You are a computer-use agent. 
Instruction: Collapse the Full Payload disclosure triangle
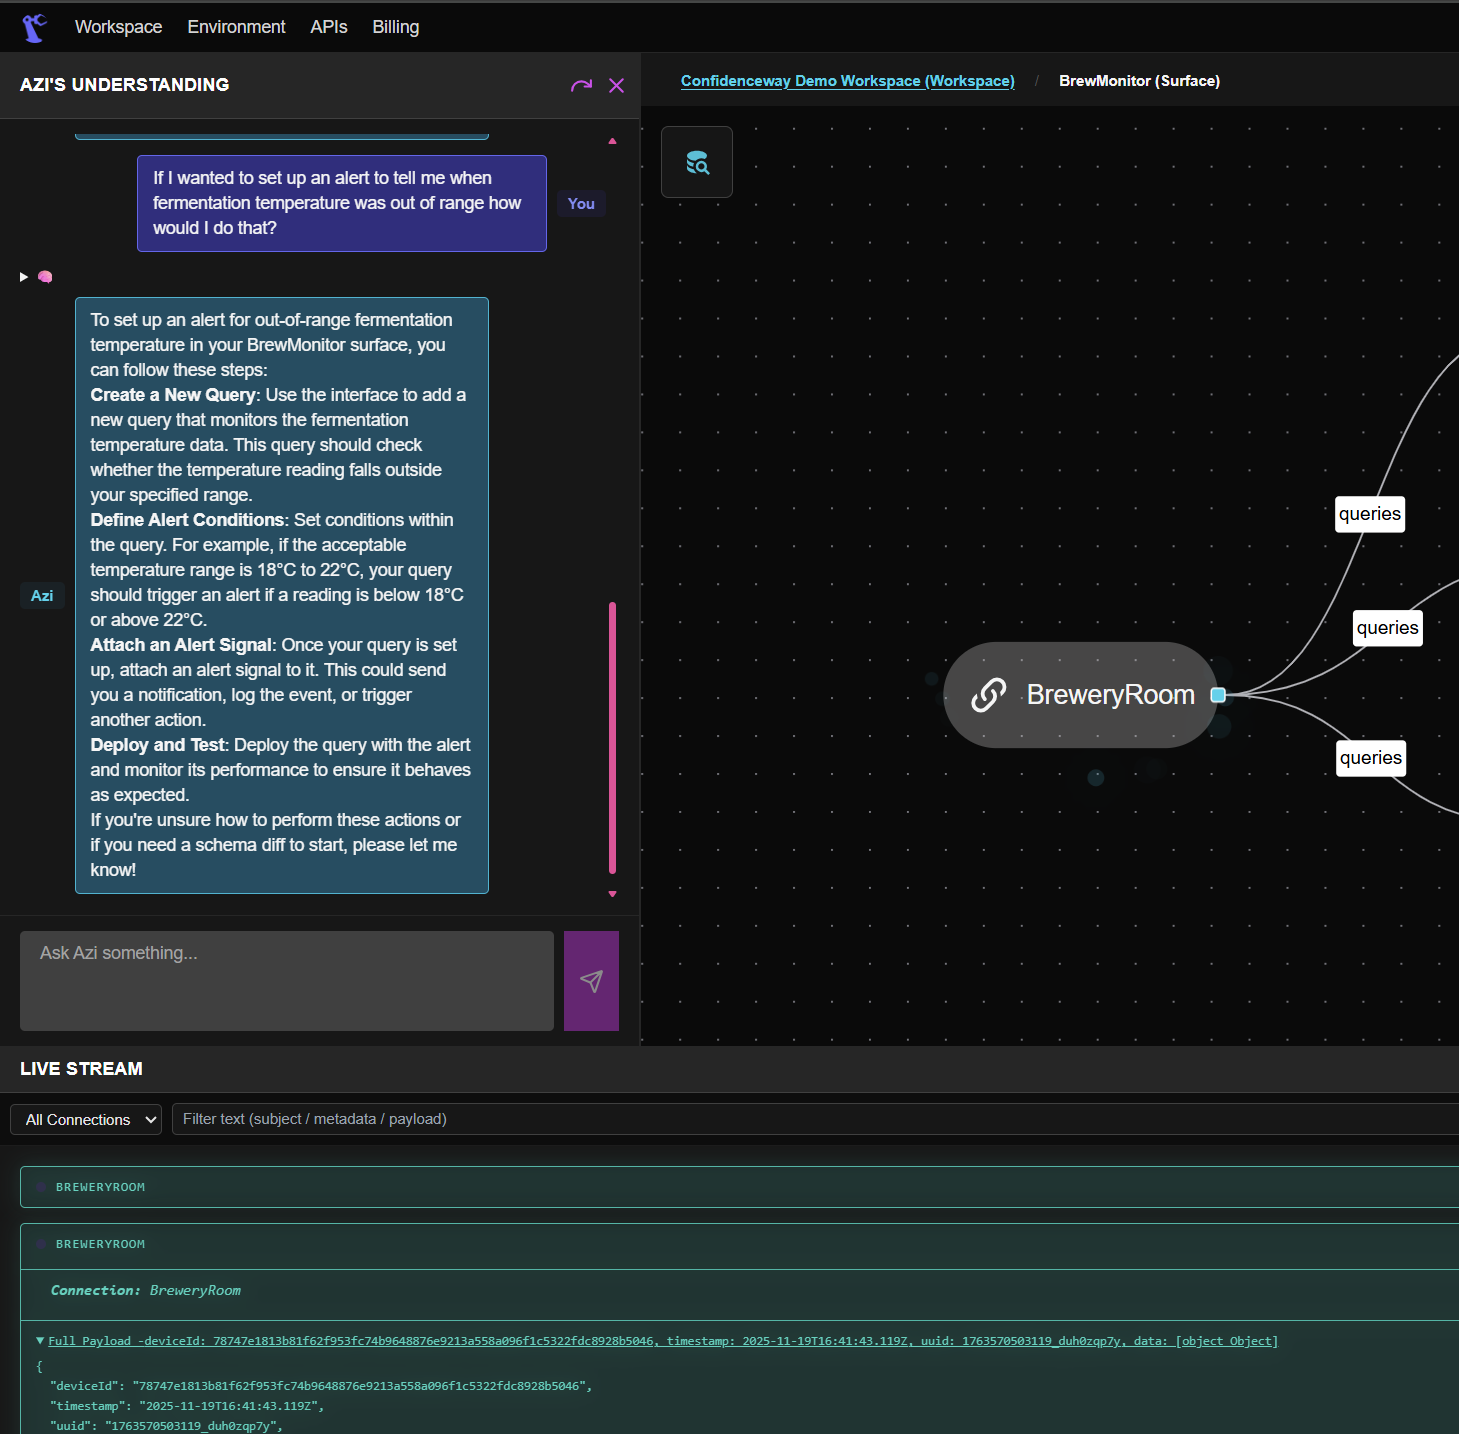(40, 1341)
